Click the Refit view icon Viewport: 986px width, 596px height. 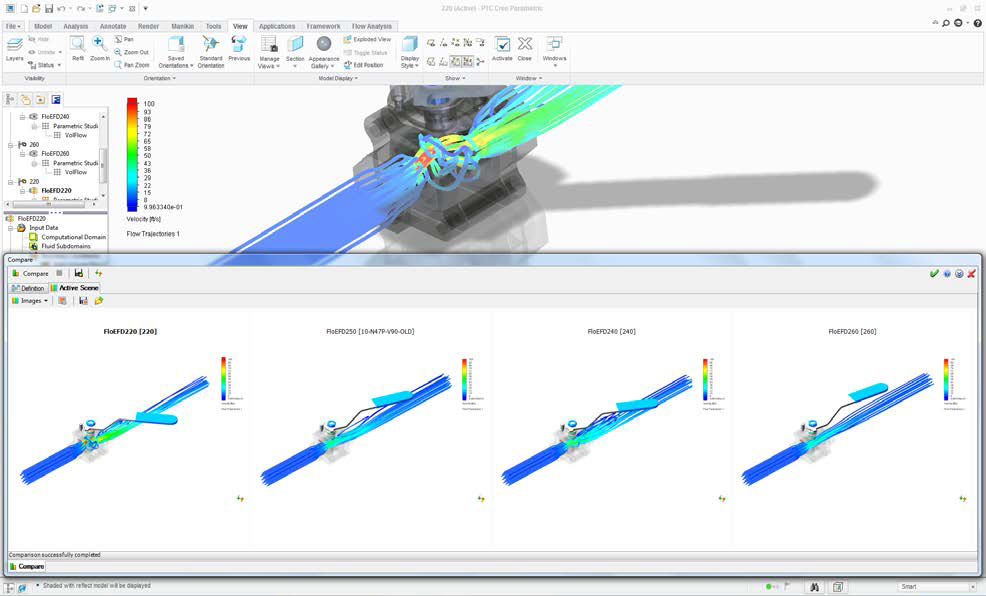coord(77,46)
